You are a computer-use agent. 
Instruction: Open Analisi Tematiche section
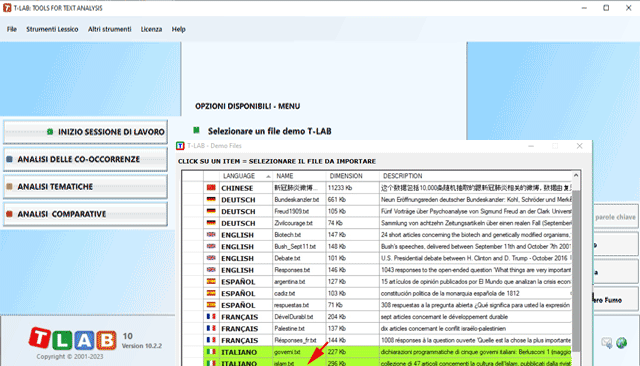coord(85,186)
